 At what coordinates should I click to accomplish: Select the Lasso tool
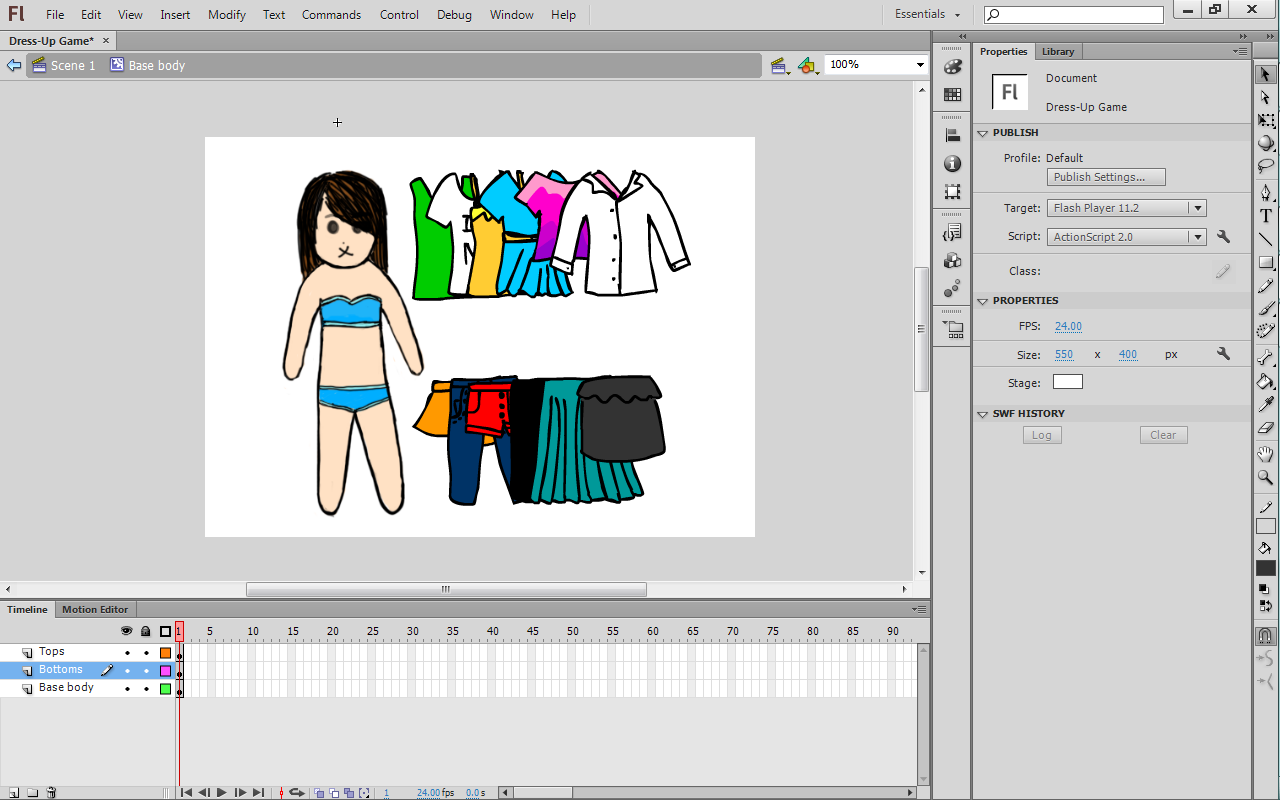[1266, 166]
